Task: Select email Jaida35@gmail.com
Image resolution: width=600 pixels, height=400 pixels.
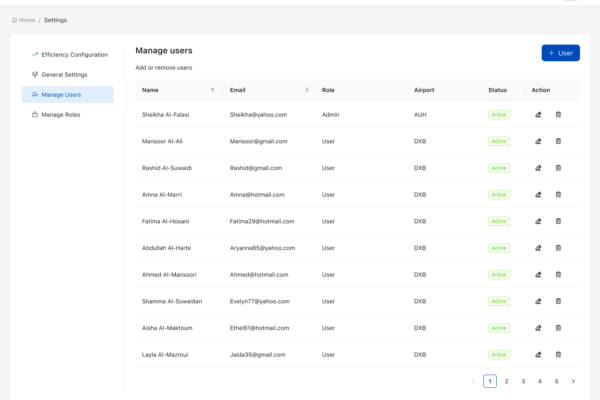Action: point(258,355)
